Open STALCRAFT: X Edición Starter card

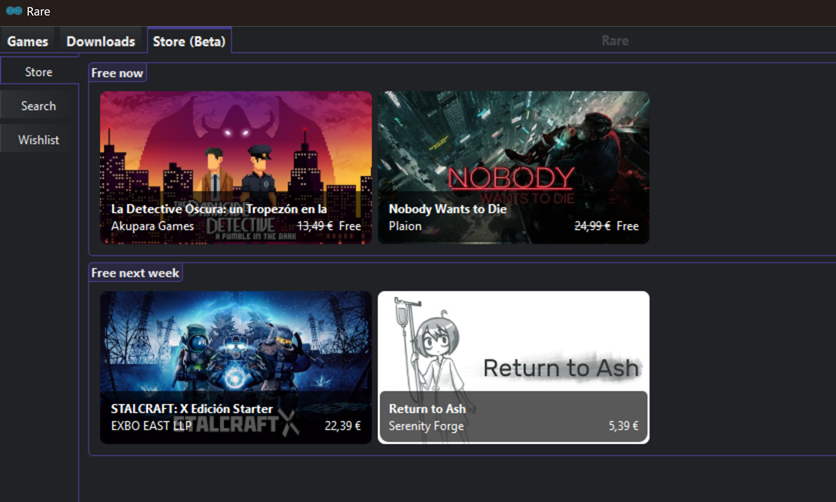[x=236, y=367]
